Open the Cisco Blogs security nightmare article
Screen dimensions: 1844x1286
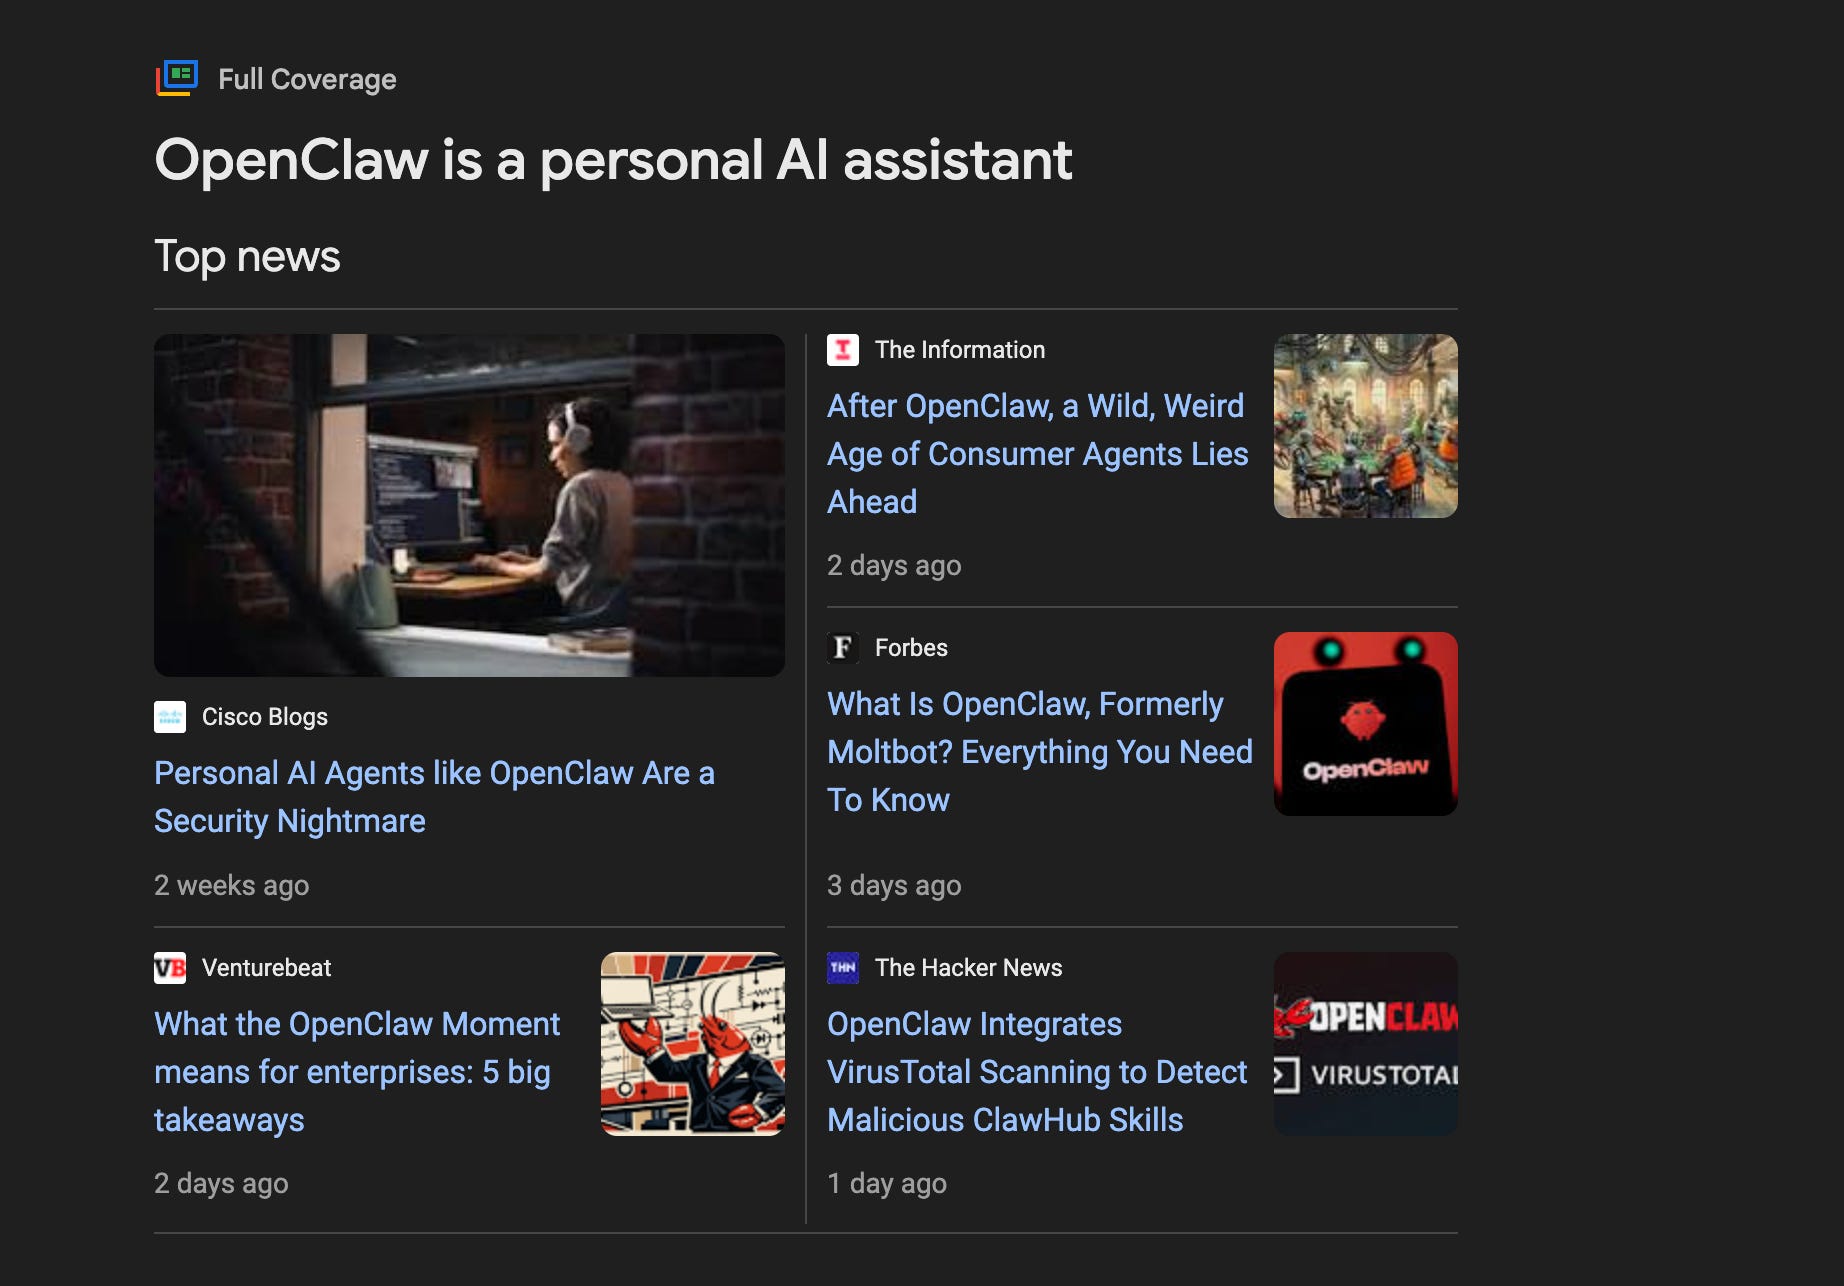coord(434,797)
